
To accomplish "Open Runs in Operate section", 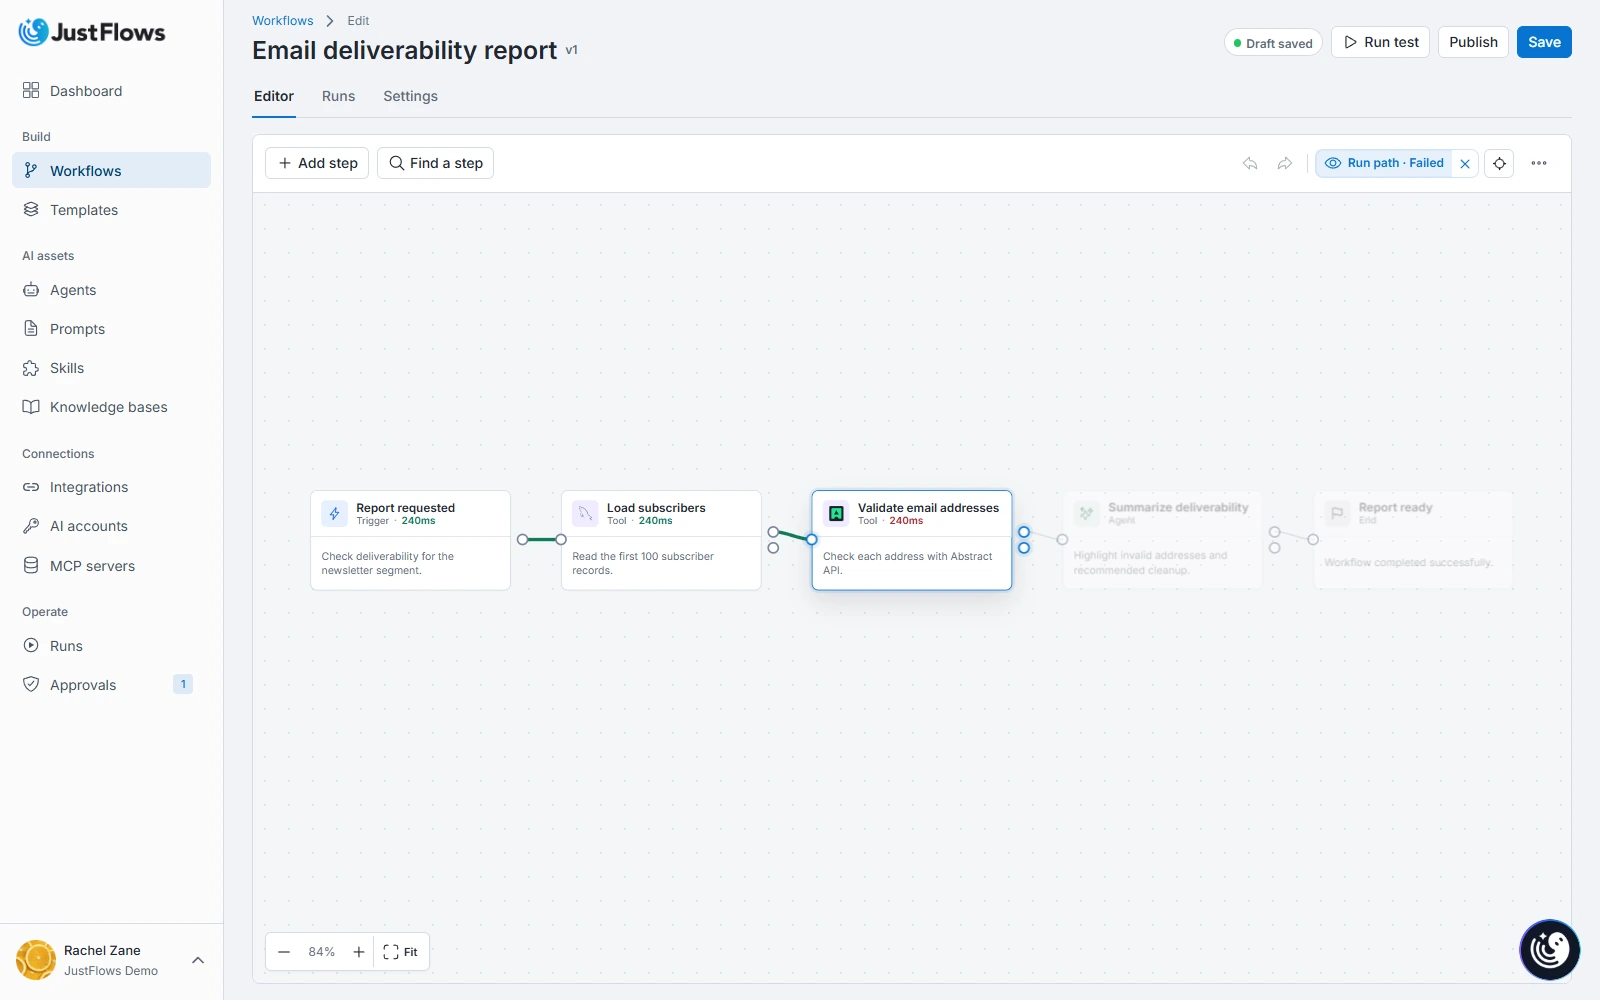I will 111,646.
